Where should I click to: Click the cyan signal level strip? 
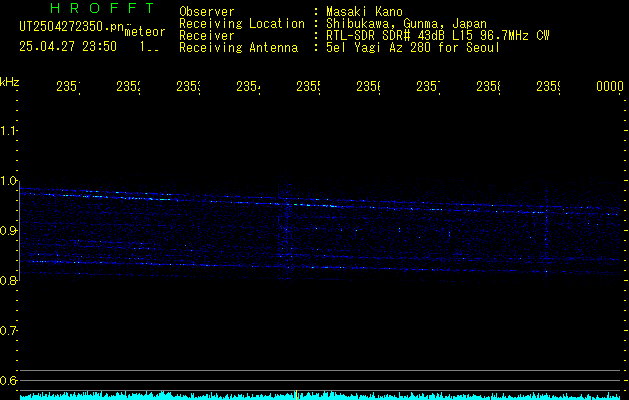[x=320, y=396]
